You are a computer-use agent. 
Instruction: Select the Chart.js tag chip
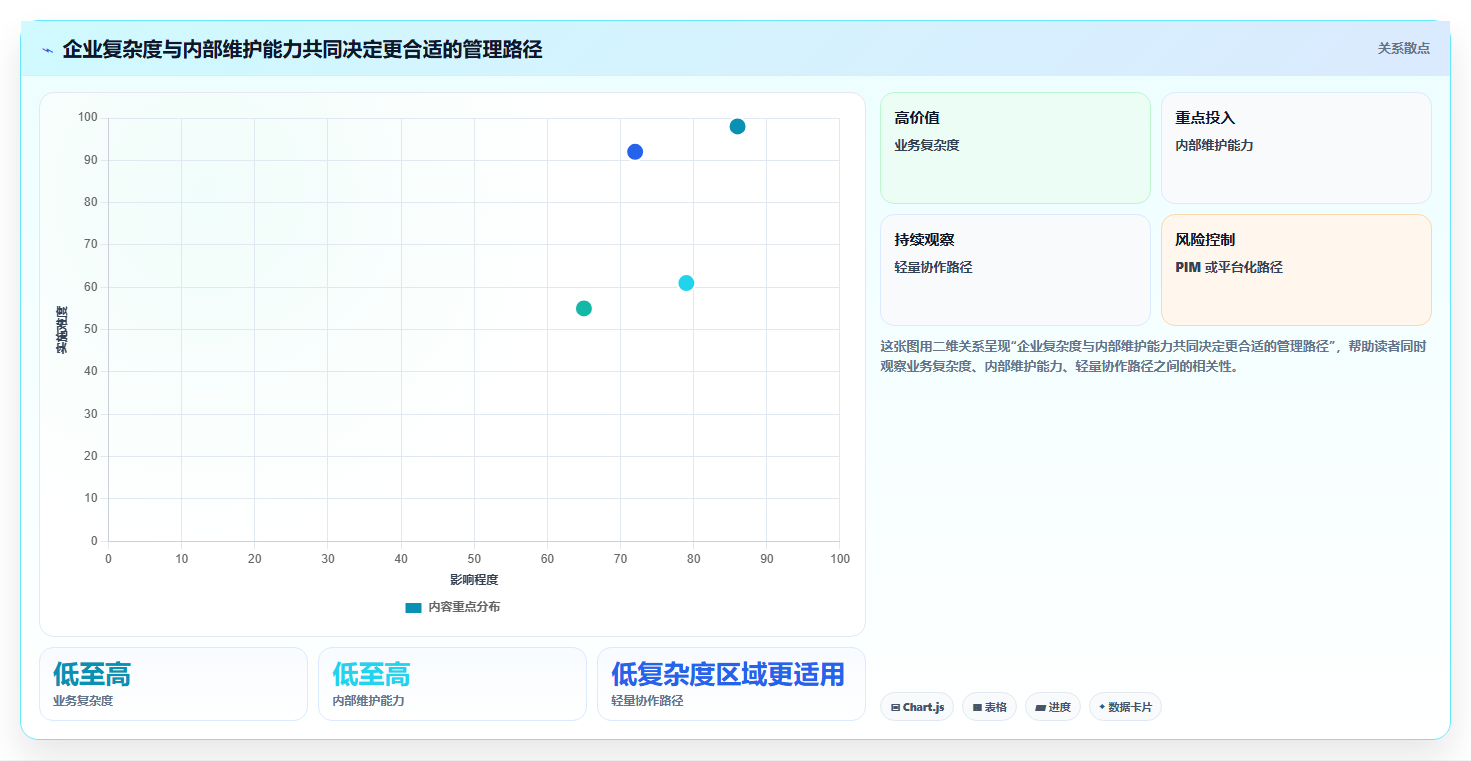[917, 707]
